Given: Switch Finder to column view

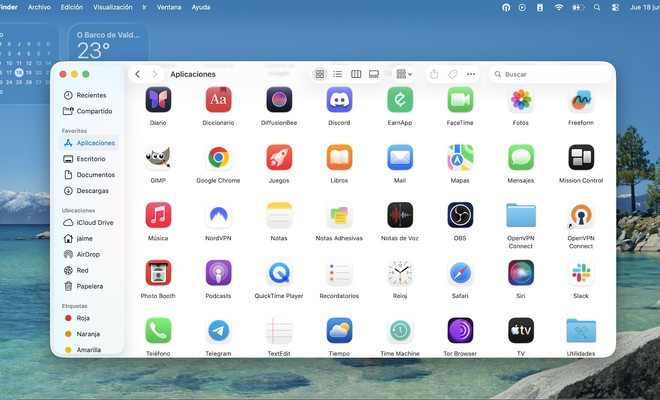Looking at the screenshot, I should (x=356, y=74).
